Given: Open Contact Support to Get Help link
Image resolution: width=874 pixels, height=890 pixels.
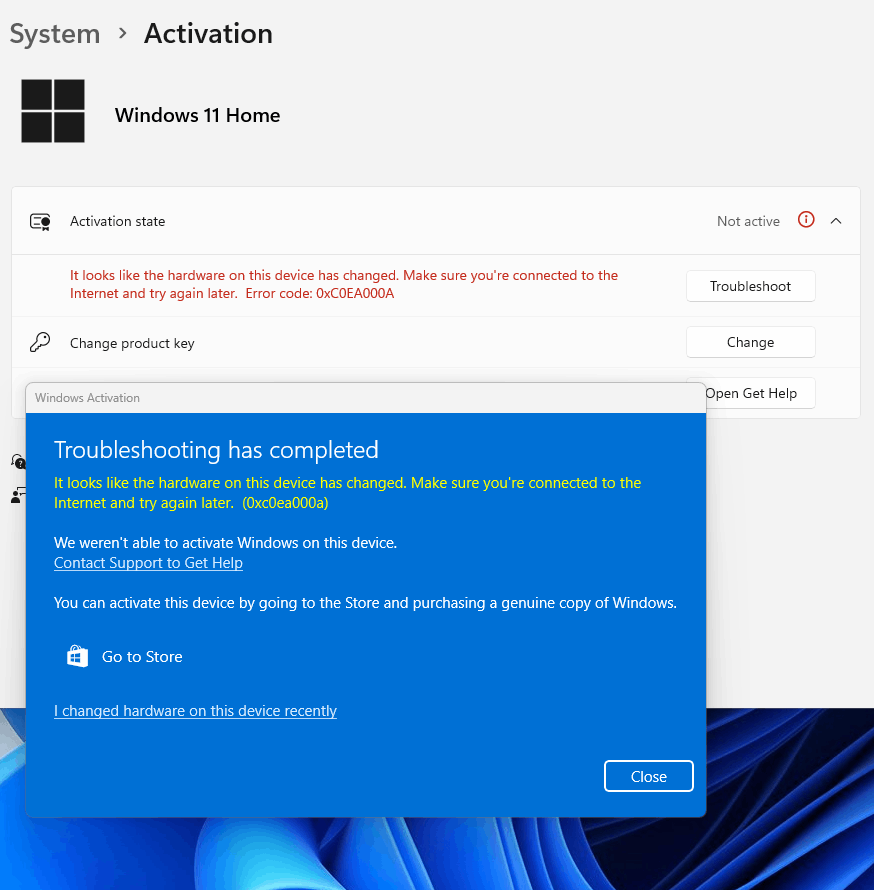Looking at the screenshot, I should click(148, 563).
